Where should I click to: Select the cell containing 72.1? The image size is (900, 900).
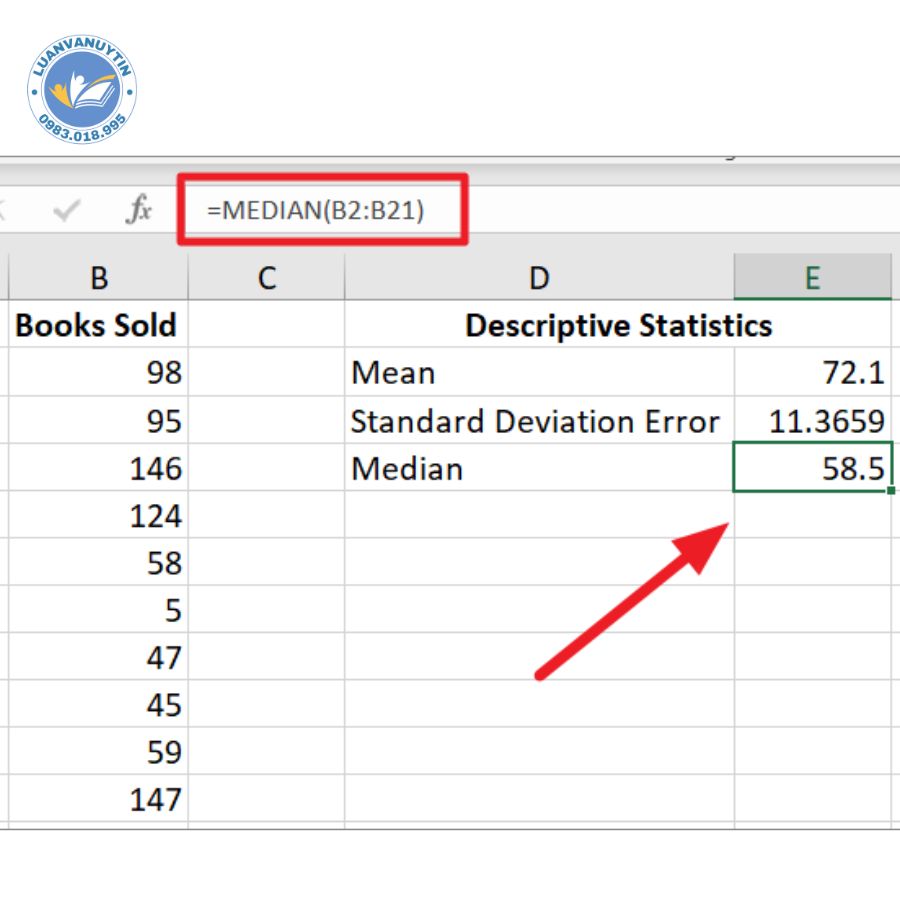812,373
